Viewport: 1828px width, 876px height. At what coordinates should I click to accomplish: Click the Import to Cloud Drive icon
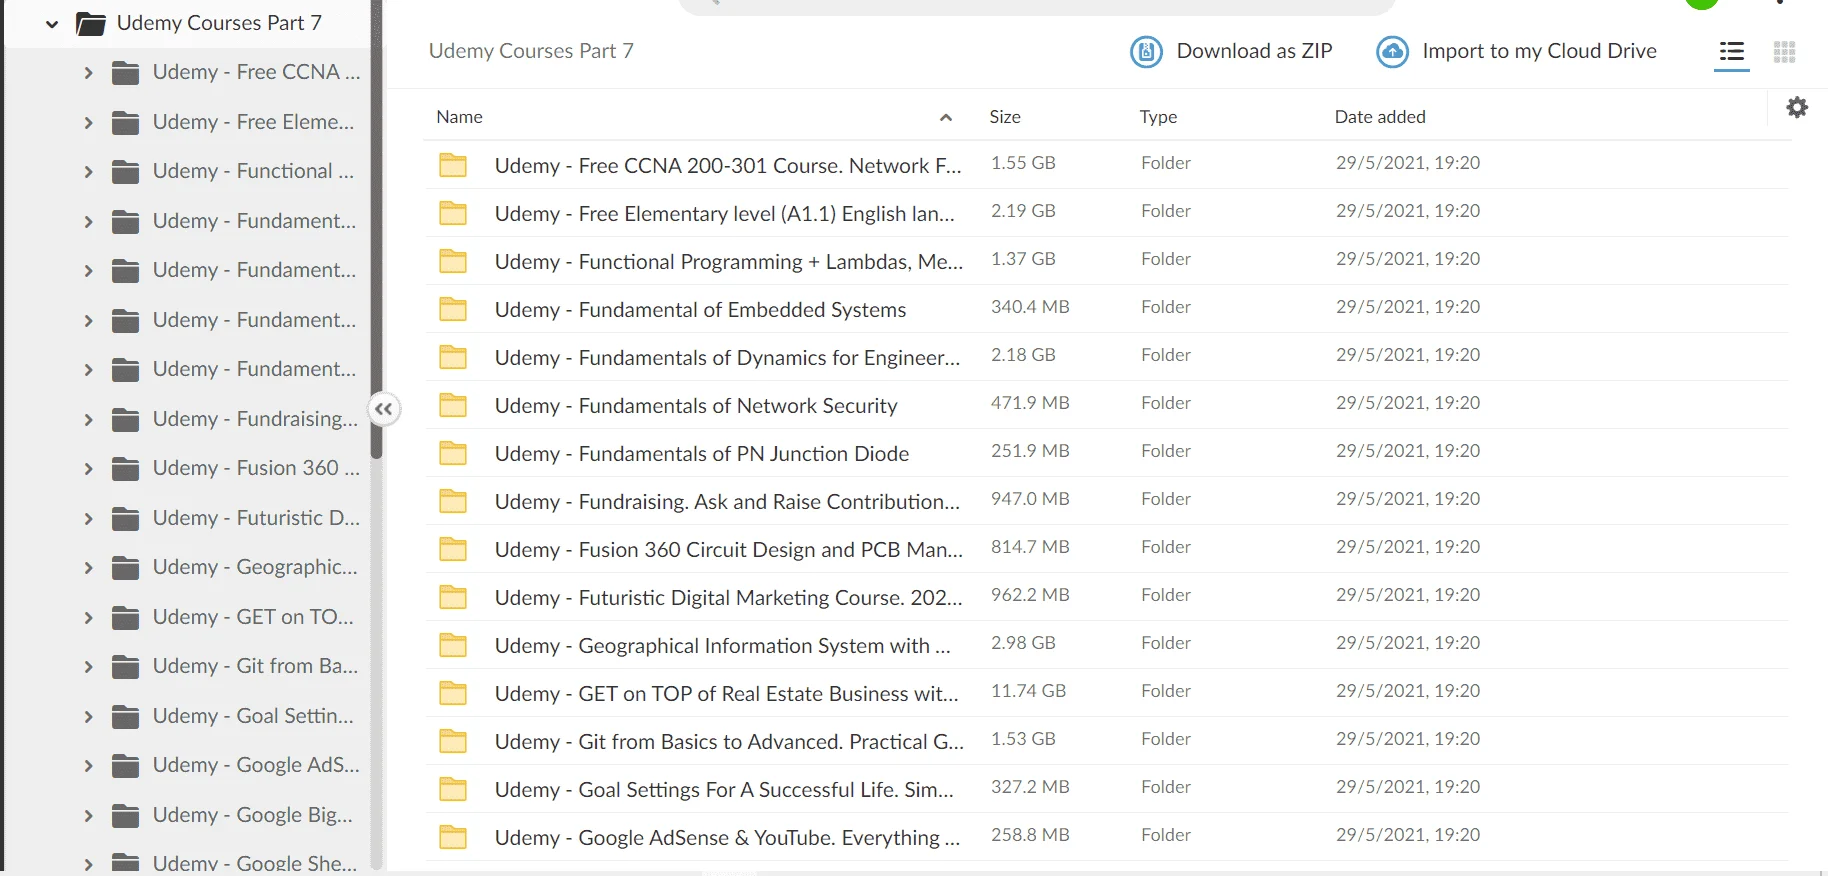[1392, 51]
